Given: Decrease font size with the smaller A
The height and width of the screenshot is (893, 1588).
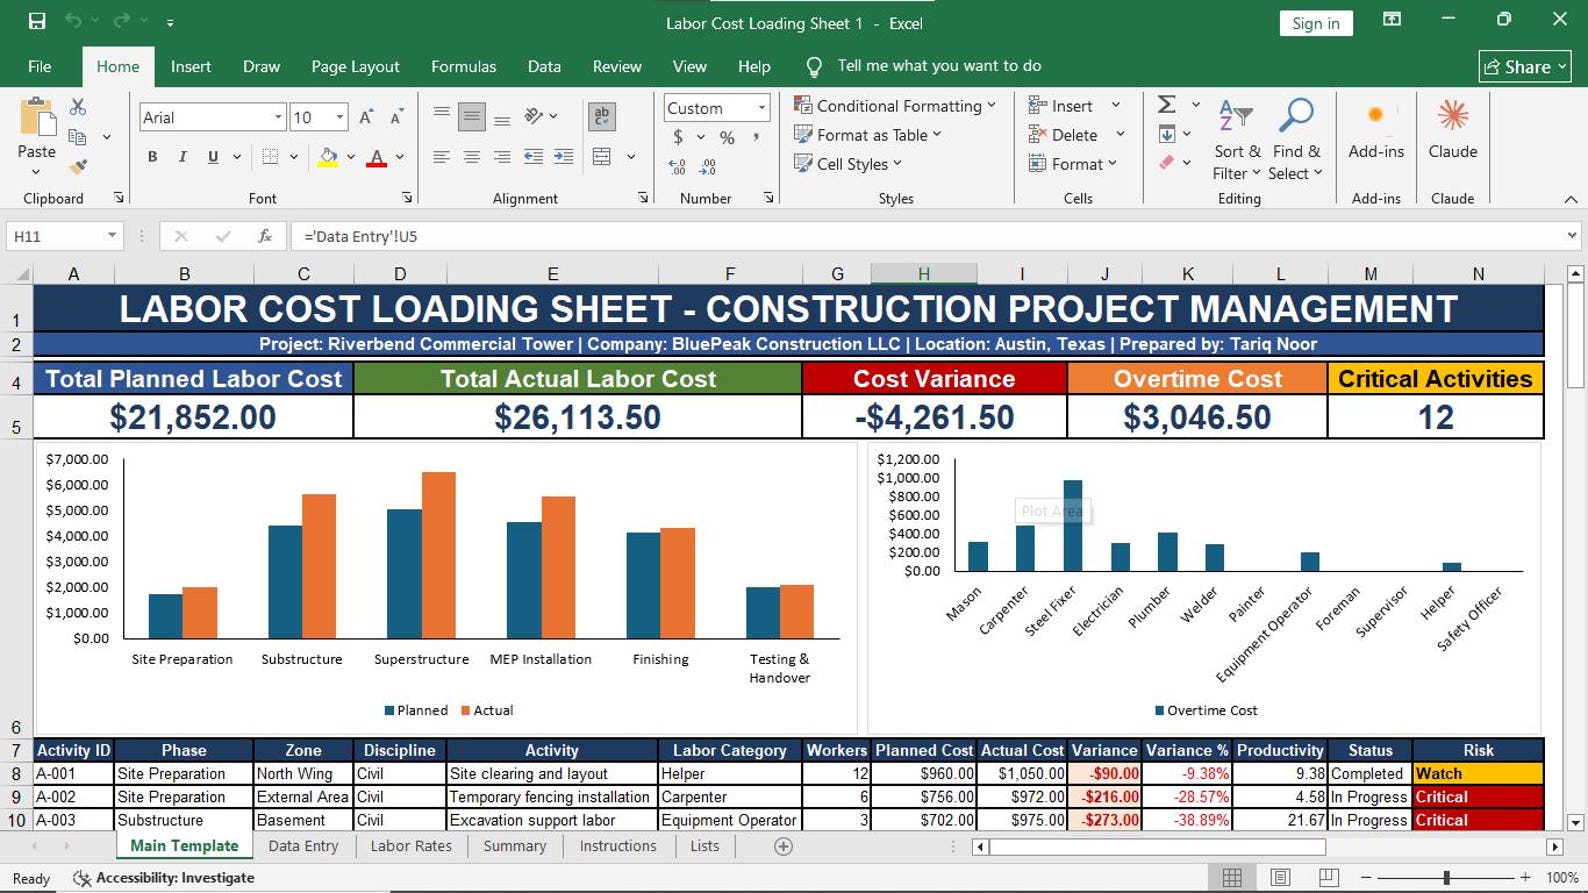Looking at the screenshot, I should point(397,117).
